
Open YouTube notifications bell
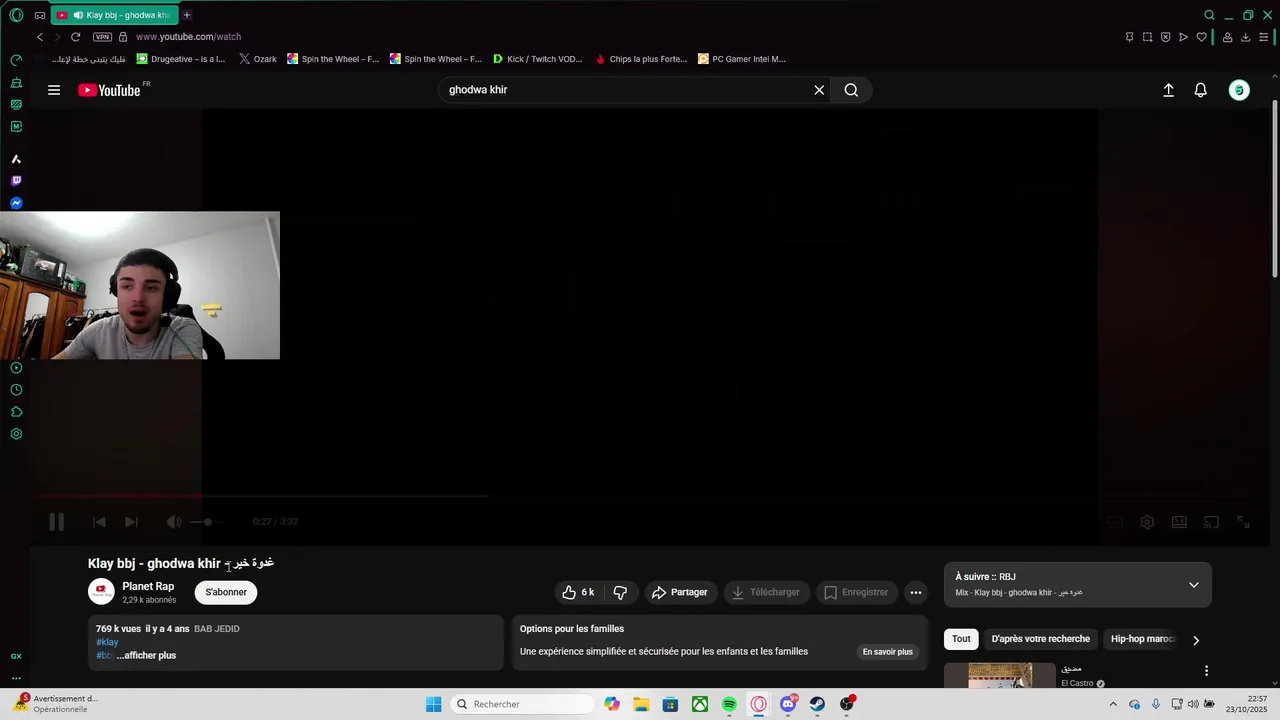[1201, 90]
